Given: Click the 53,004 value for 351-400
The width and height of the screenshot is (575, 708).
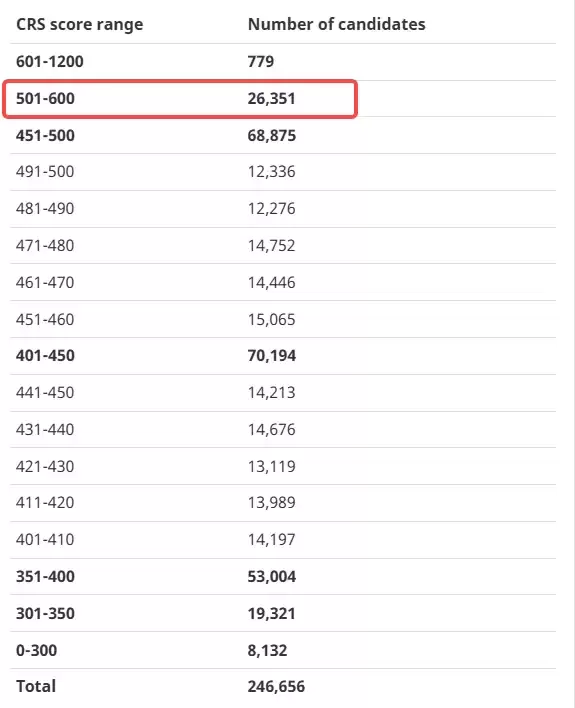Looking at the screenshot, I should tap(271, 577).
